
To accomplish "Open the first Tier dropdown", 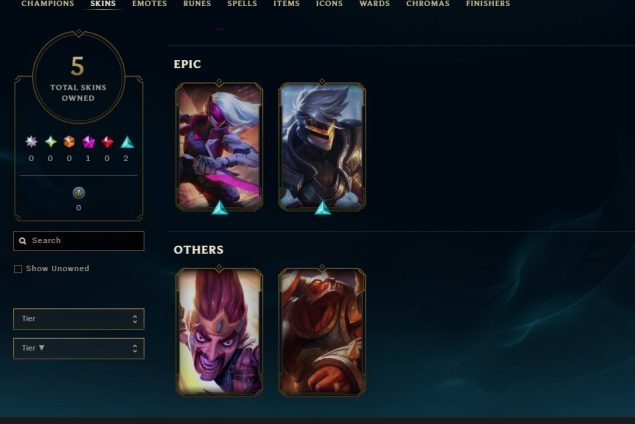I will point(79,319).
